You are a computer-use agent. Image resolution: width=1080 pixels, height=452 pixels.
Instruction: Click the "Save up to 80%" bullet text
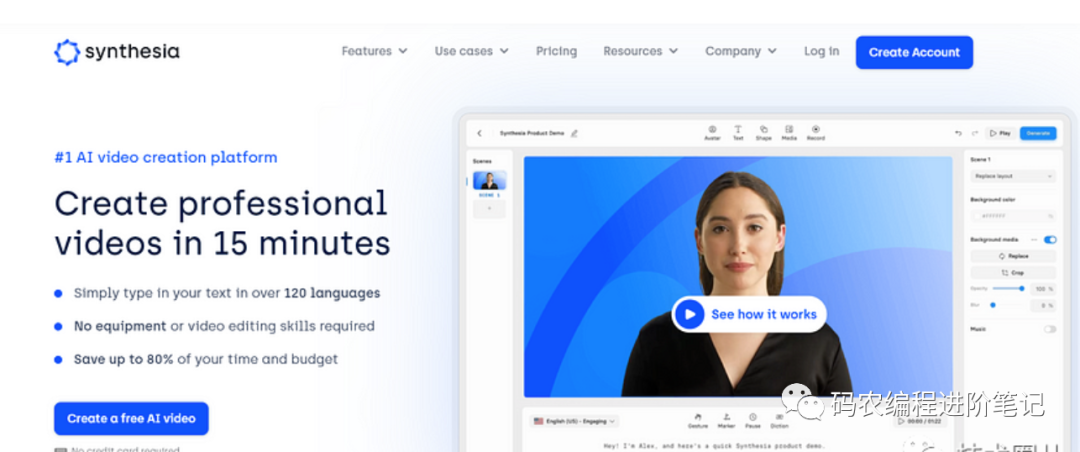[x=124, y=359]
